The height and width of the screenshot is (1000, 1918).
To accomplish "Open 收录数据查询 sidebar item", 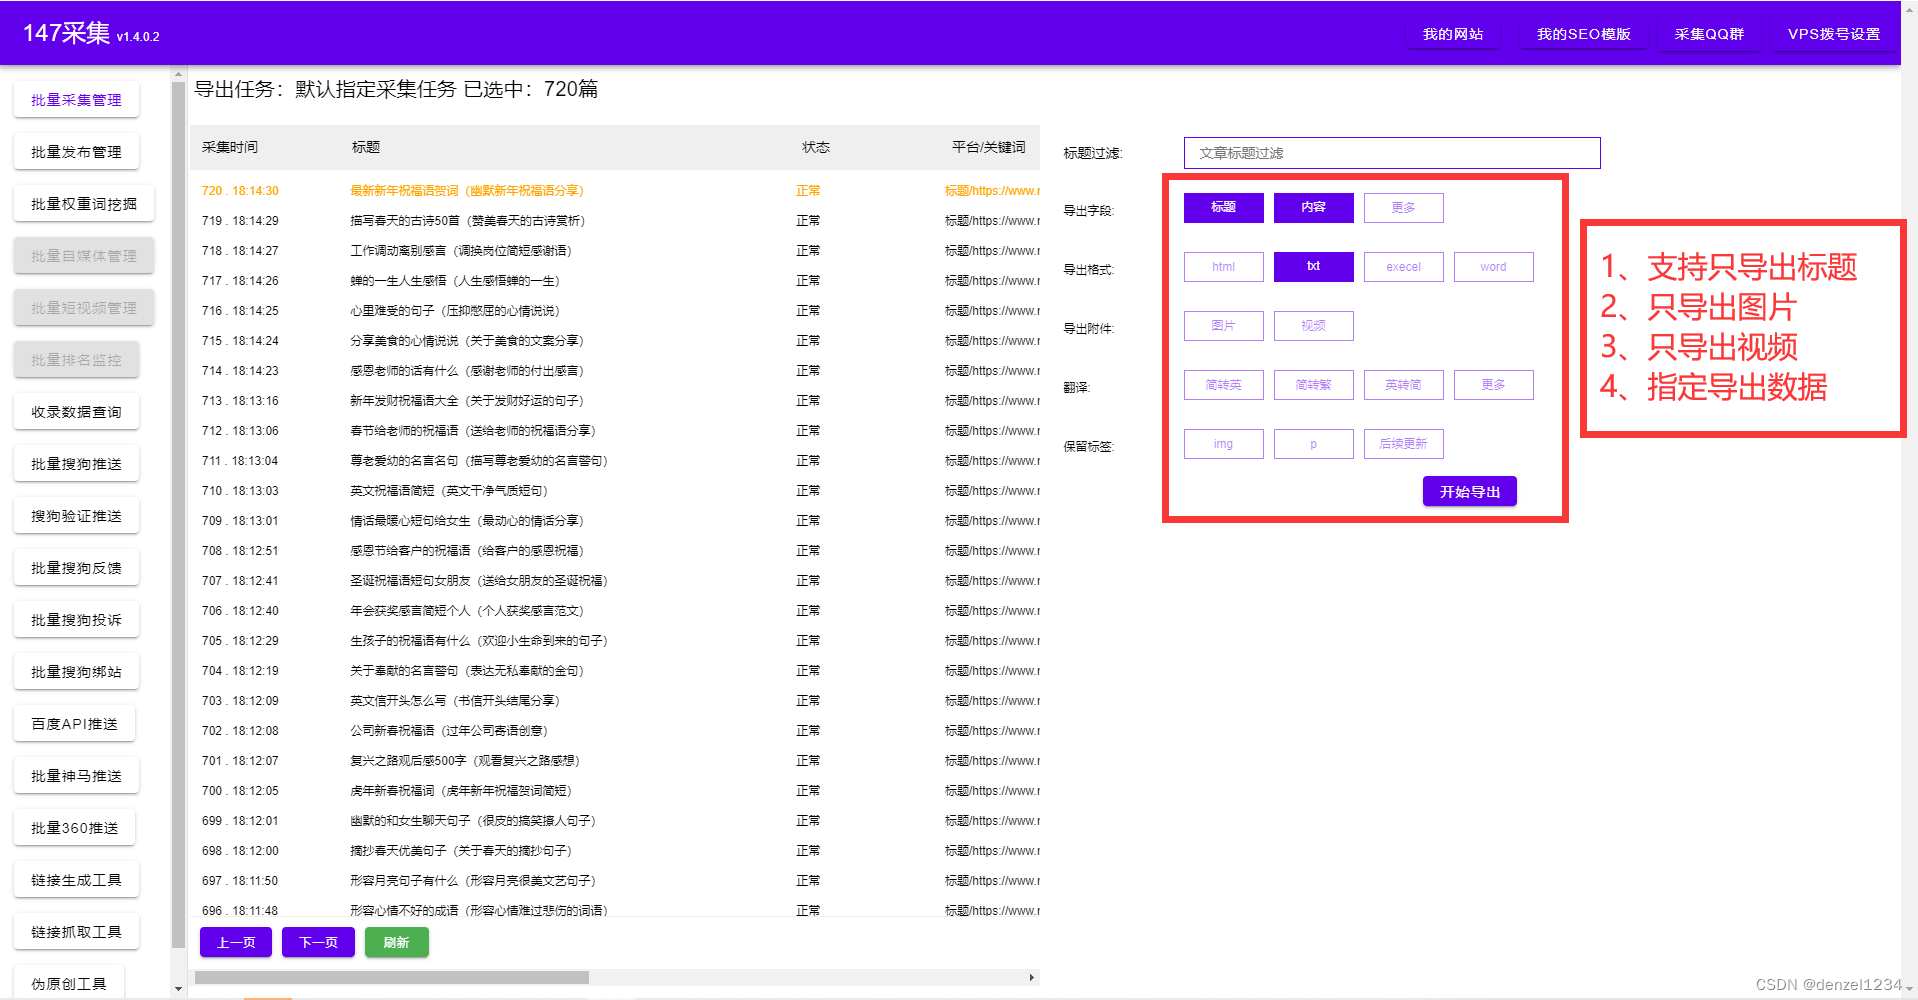I will click(x=76, y=412).
